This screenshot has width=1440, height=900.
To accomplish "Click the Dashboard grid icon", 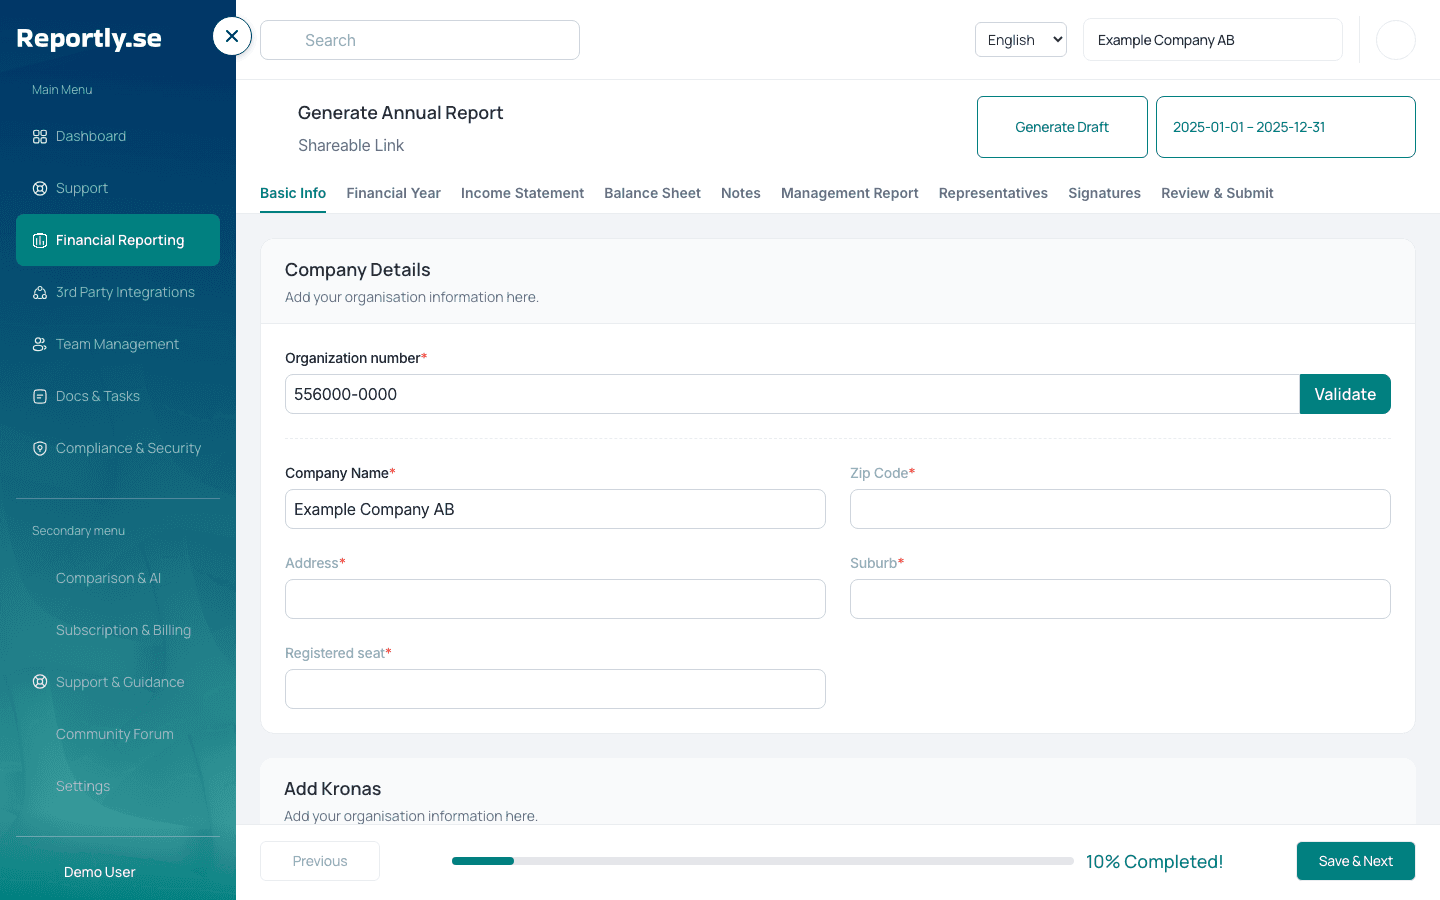I will [x=40, y=136].
